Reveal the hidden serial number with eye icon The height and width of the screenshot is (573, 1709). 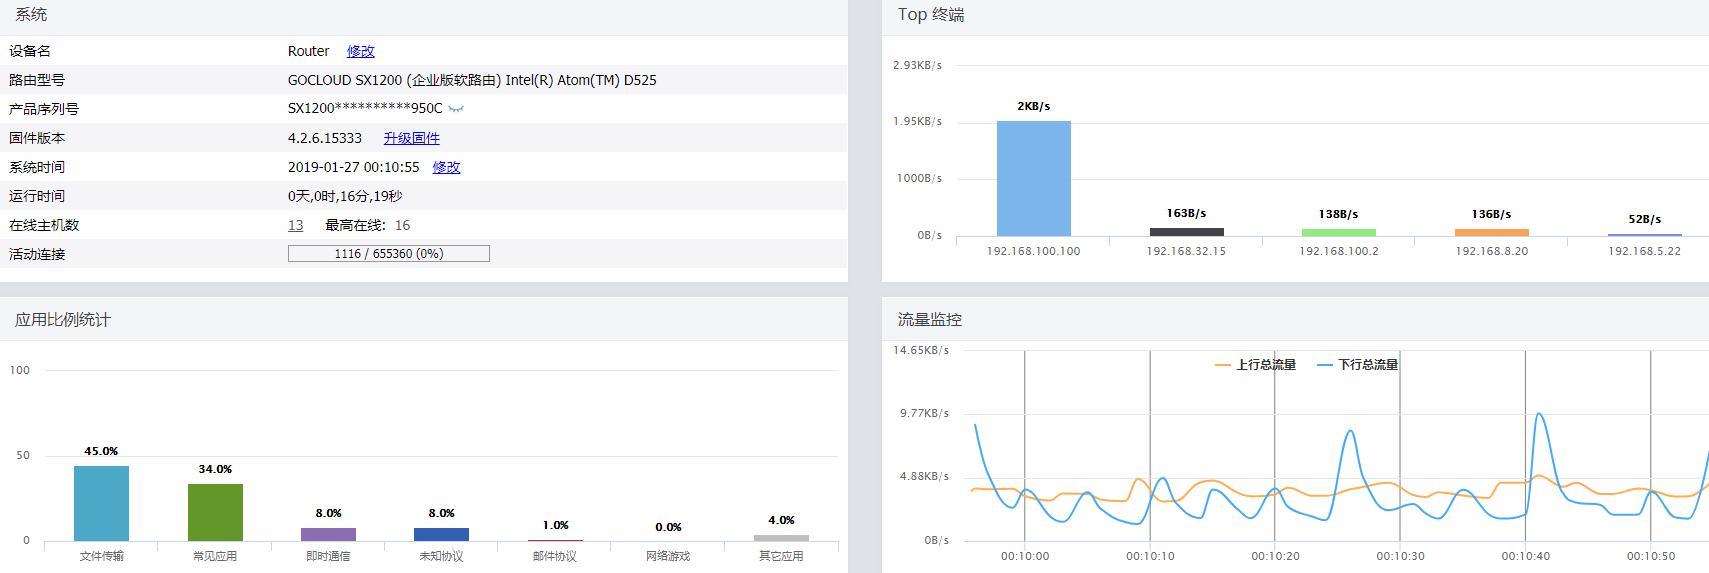point(456,109)
